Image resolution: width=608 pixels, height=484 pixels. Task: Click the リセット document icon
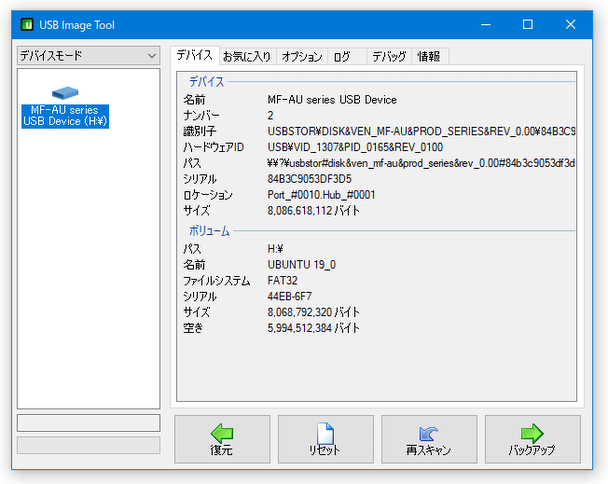[325, 433]
